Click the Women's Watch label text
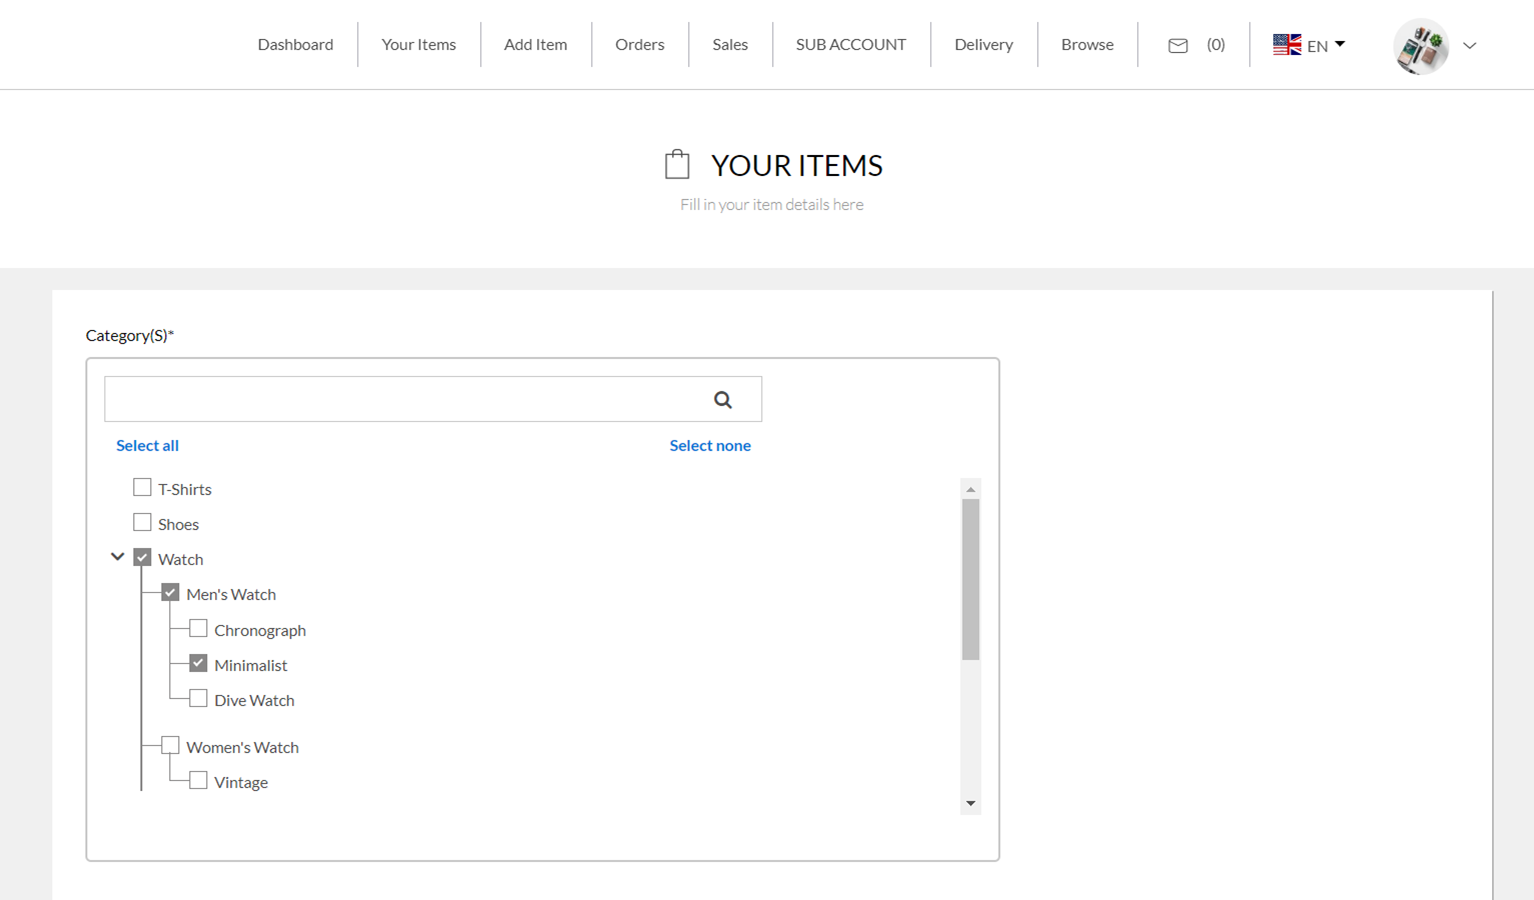Image resolution: width=1534 pixels, height=900 pixels. (x=242, y=748)
